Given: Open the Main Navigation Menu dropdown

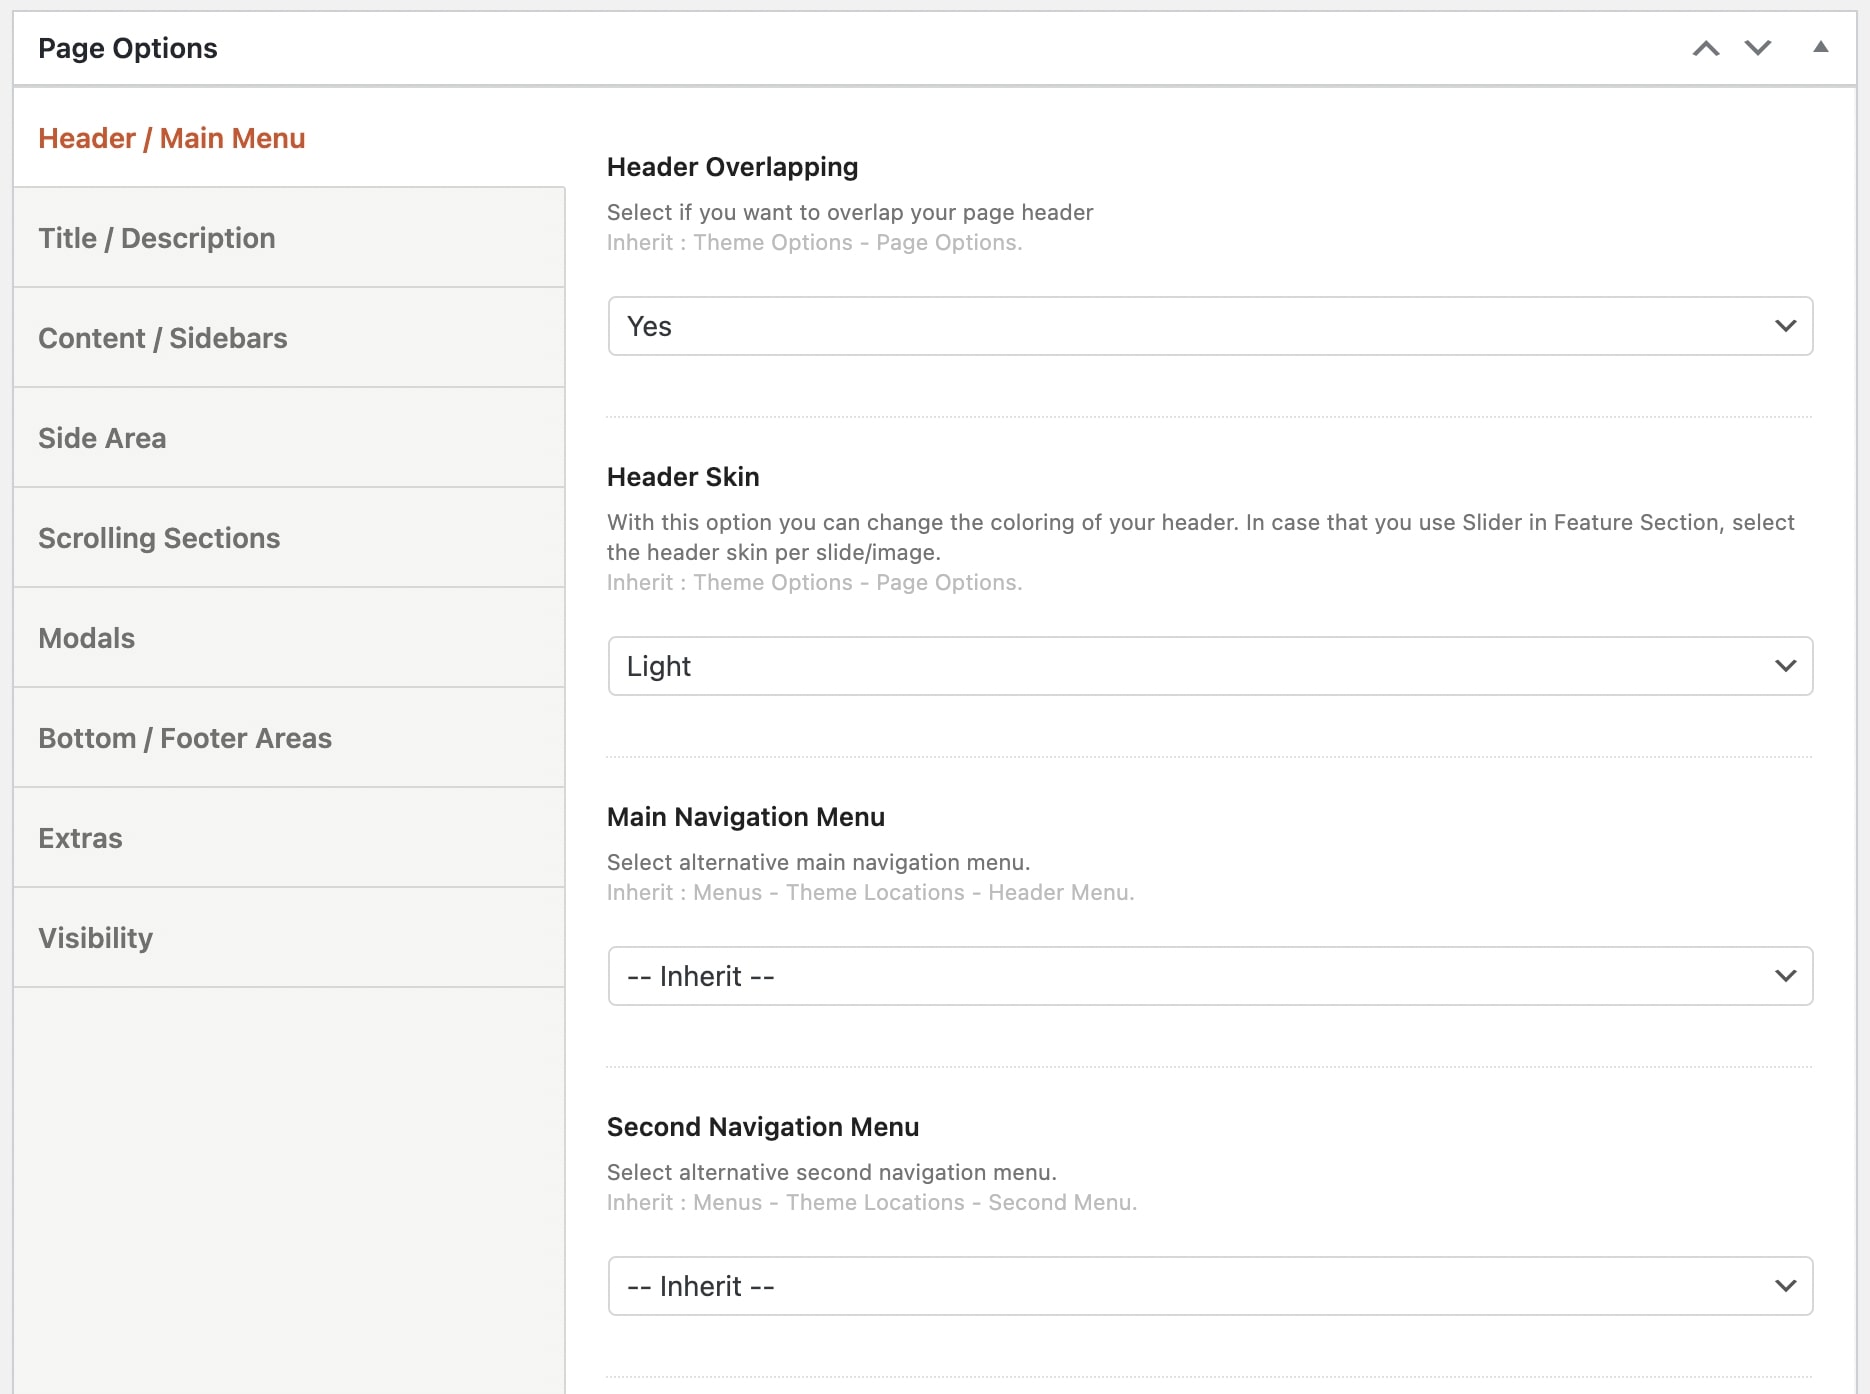Looking at the screenshot, I should (1210, 976).
